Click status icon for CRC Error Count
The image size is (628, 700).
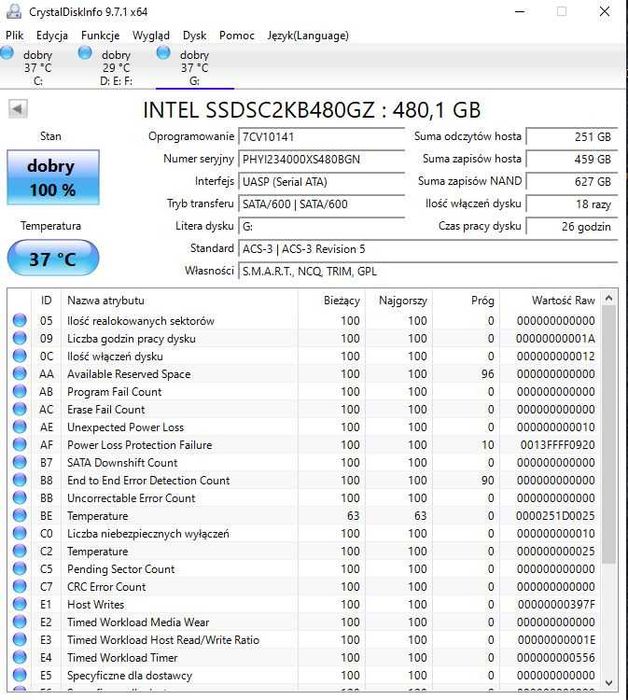tap(20, 586)
